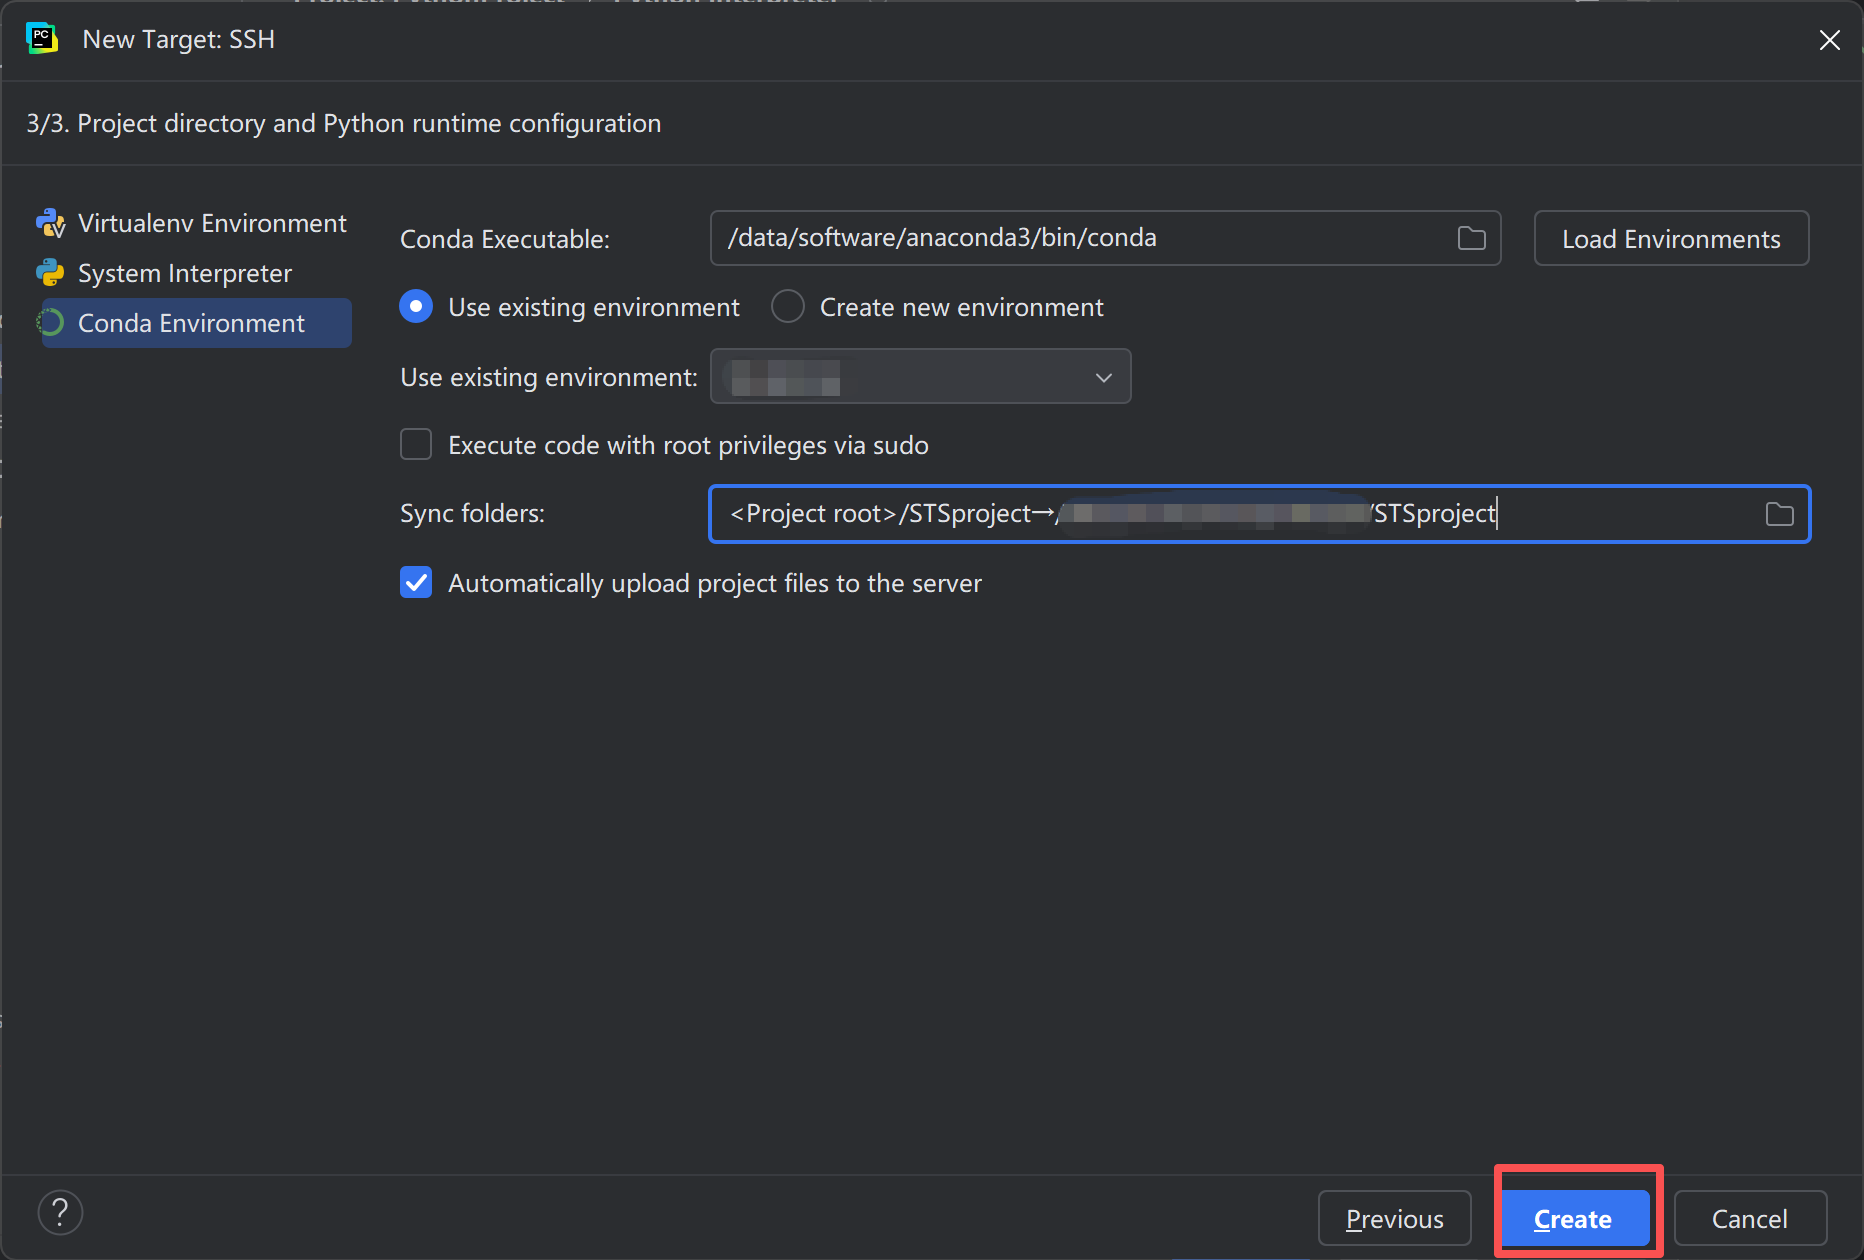Enable execute code with root privileges via sudo
1864x1260 pixels.
(416, 444)
